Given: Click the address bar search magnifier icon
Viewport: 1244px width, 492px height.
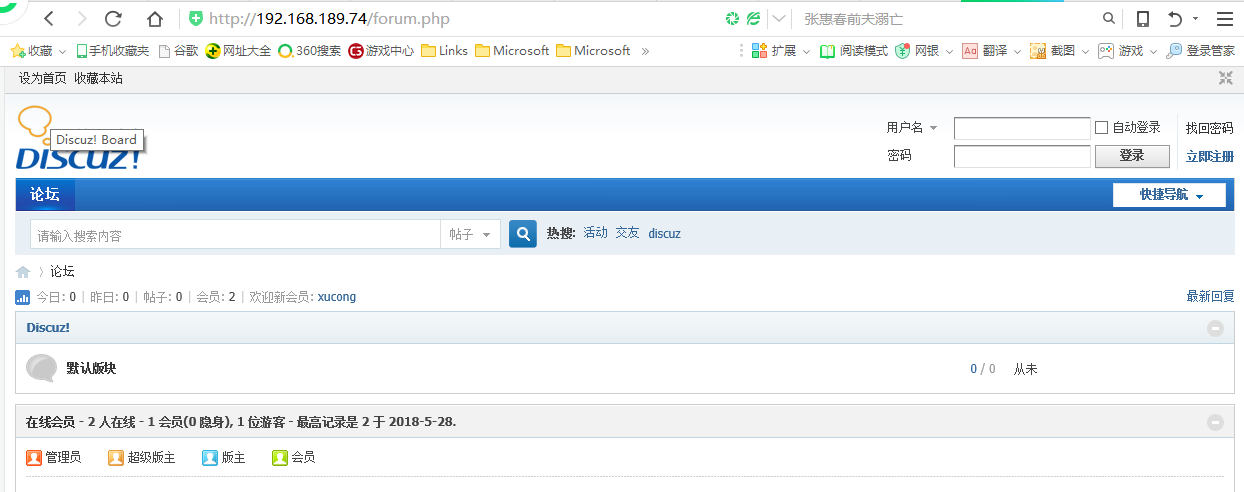Looking at the screenshot, I should coord(1108,18).
